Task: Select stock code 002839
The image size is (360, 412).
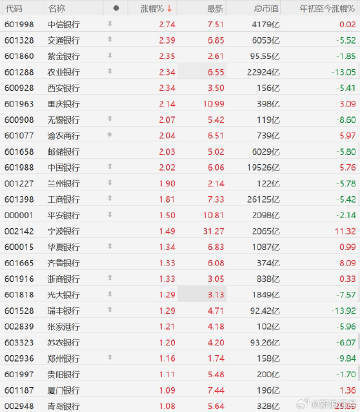Action: pyautogui.click(x=19, y=327)
